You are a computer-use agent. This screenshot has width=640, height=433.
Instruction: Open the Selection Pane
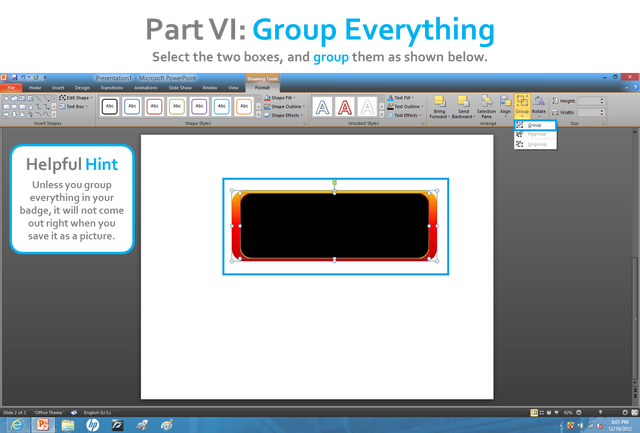(x=486, y=107)
